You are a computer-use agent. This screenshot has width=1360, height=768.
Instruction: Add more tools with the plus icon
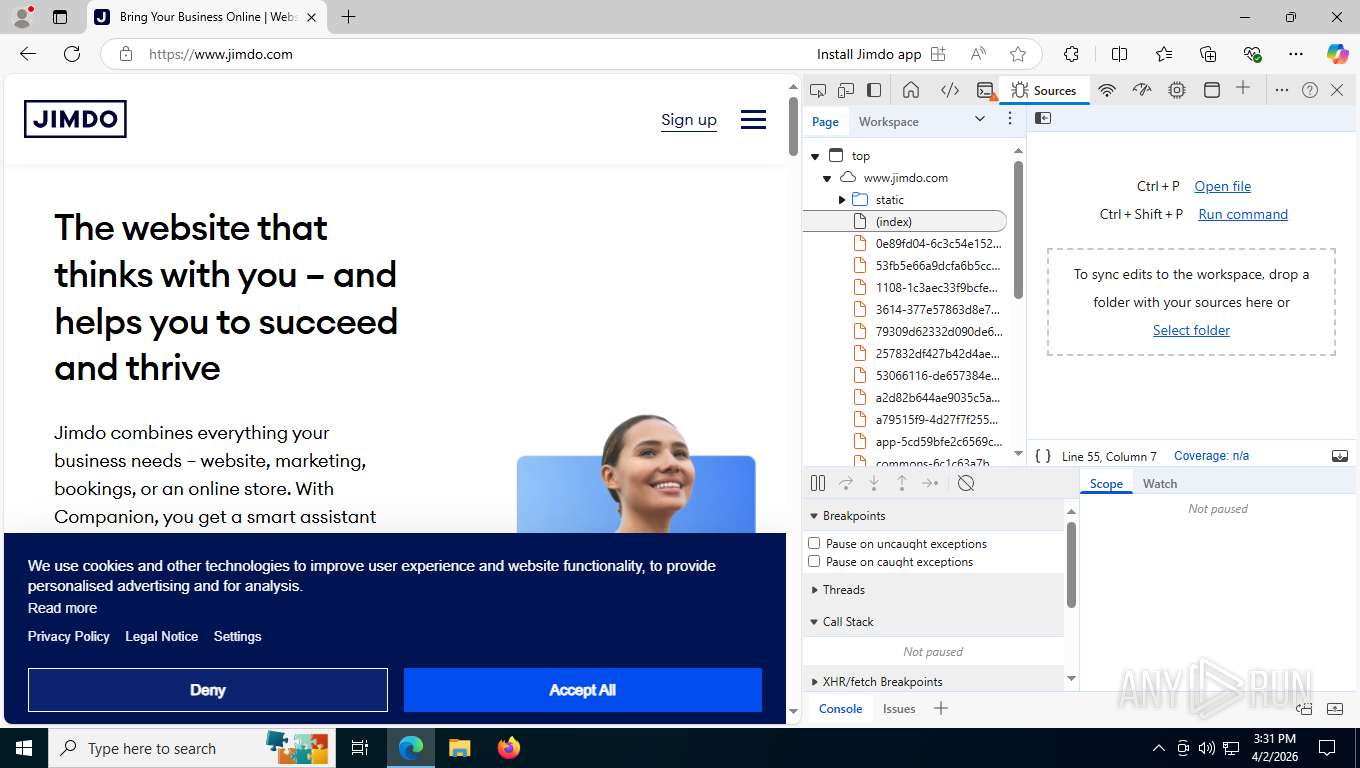point(1243,88)
